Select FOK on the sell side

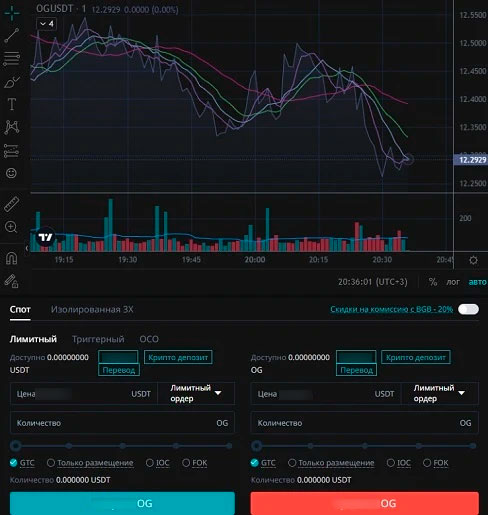pos(436,463)
